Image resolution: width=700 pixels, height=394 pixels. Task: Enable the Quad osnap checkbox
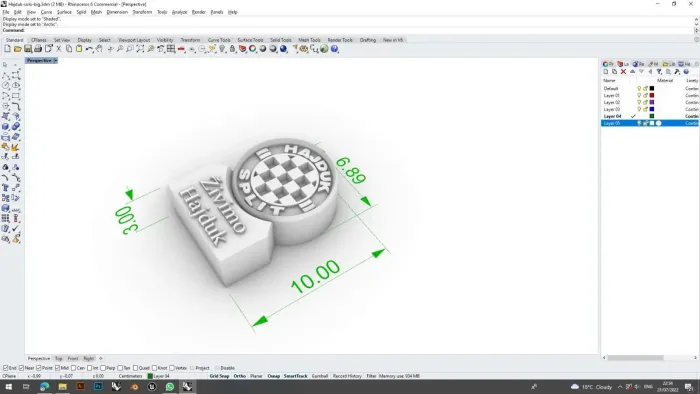[x=136, y=368]
